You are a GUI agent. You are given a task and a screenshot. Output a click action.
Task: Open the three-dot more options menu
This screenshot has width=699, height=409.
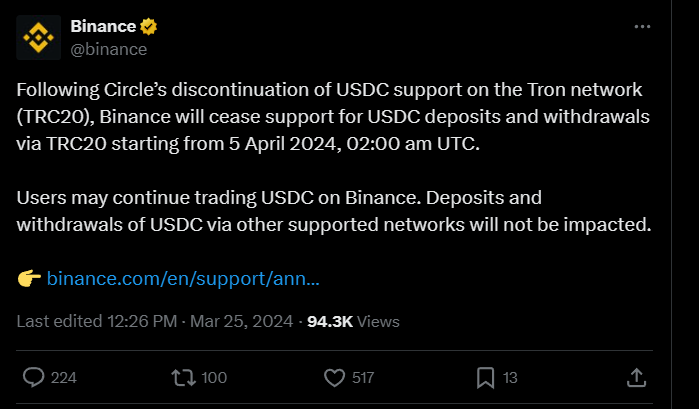pyautogui.click(x=642, y=27)
